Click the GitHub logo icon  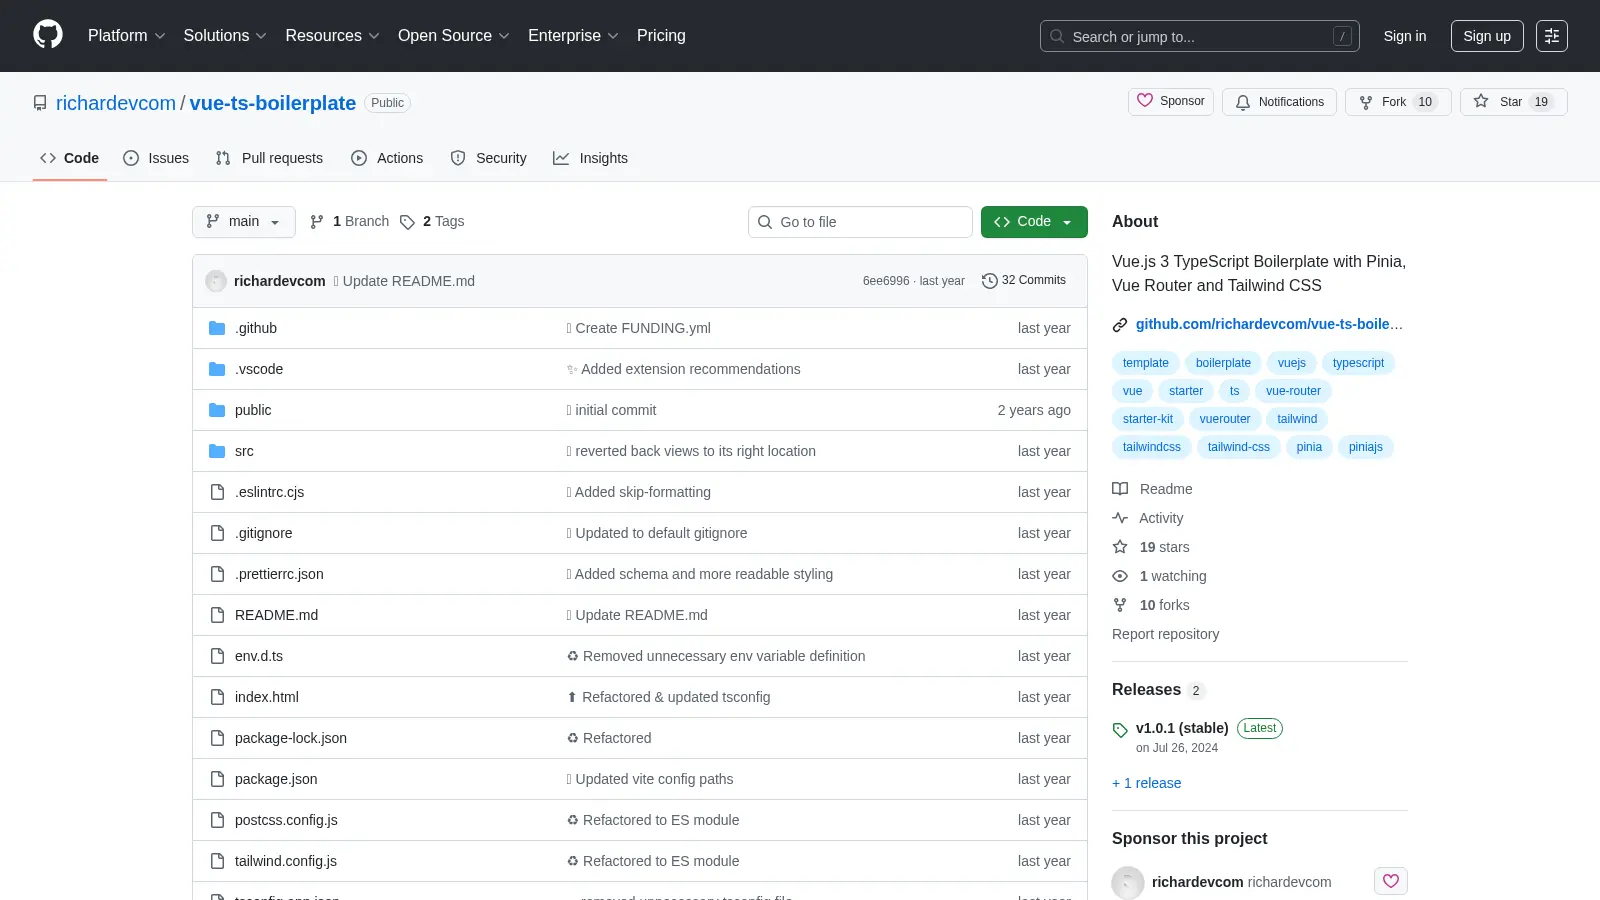[x=48, y=35]
